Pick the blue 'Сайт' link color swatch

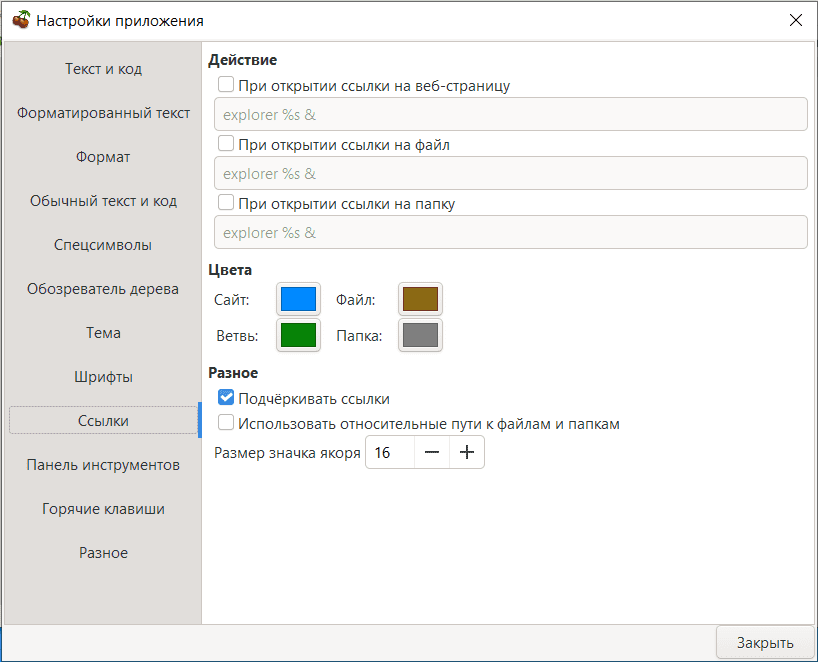tap(298, 299)
